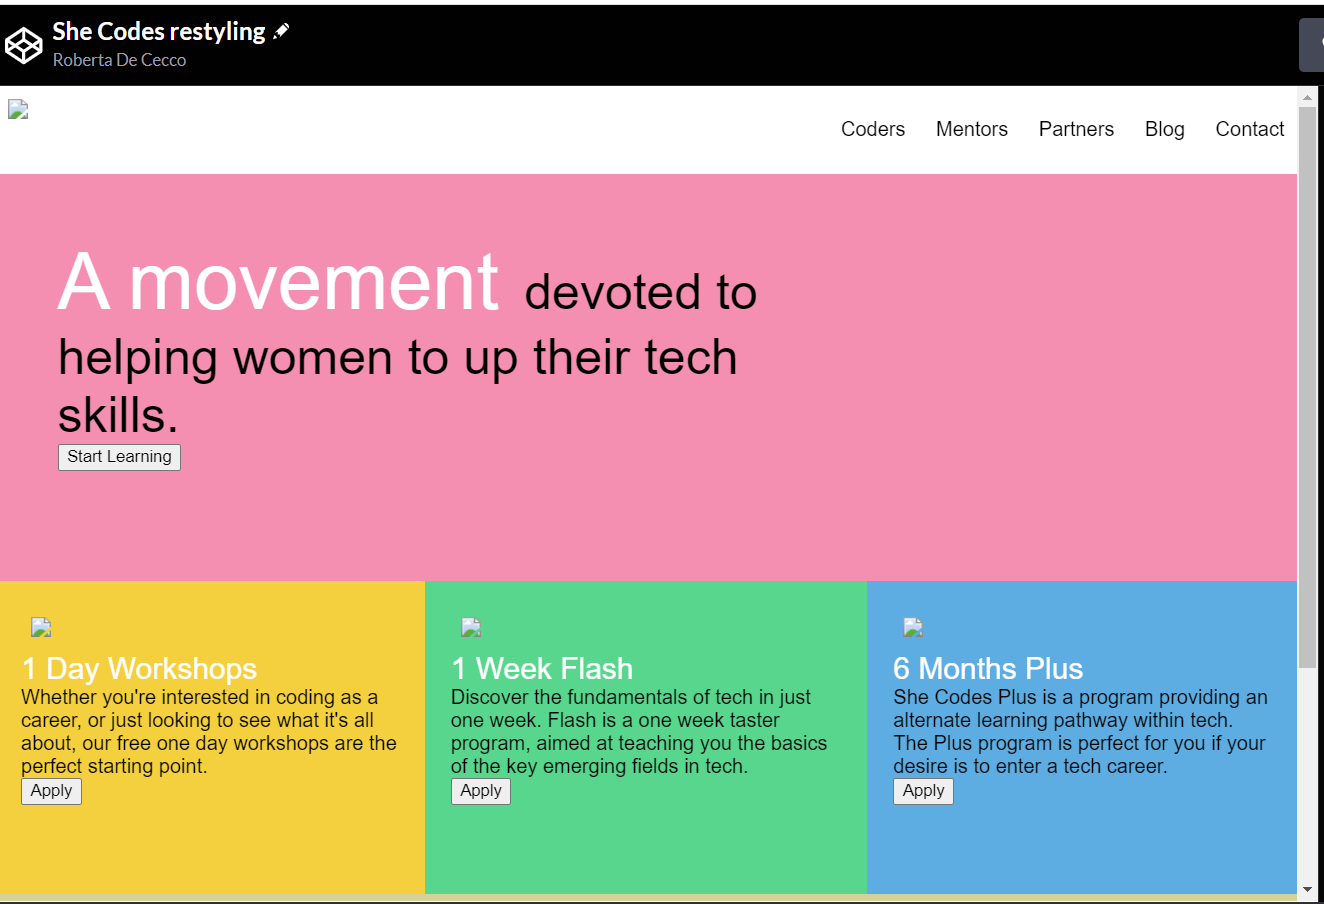Open author Roberta De Cecco profile

click(119, 60)
